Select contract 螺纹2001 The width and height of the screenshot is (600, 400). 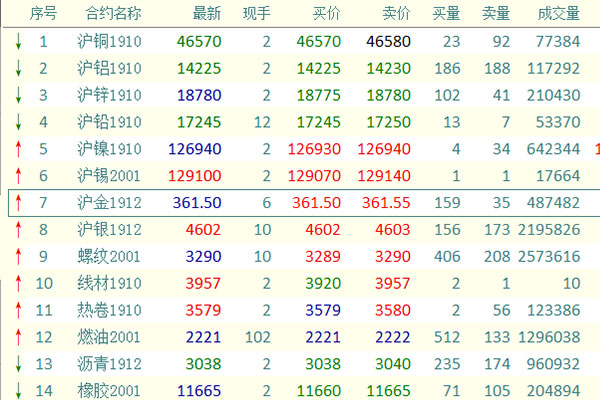coord(109,256)
